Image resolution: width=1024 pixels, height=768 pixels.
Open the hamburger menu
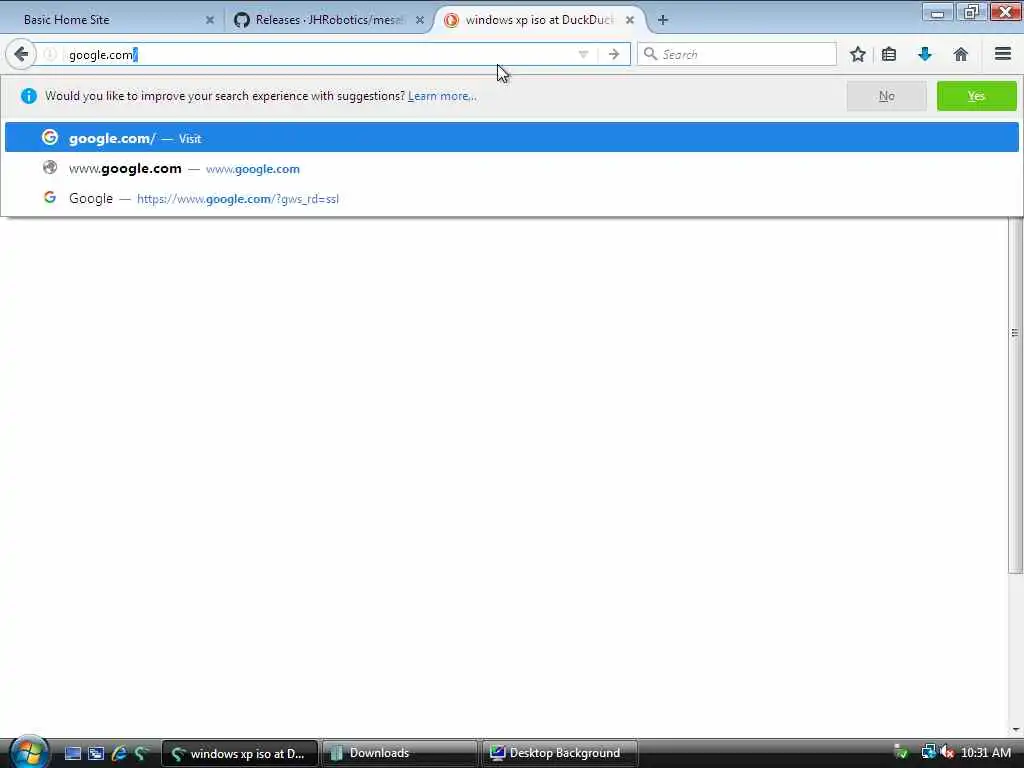click(1003, 54)
